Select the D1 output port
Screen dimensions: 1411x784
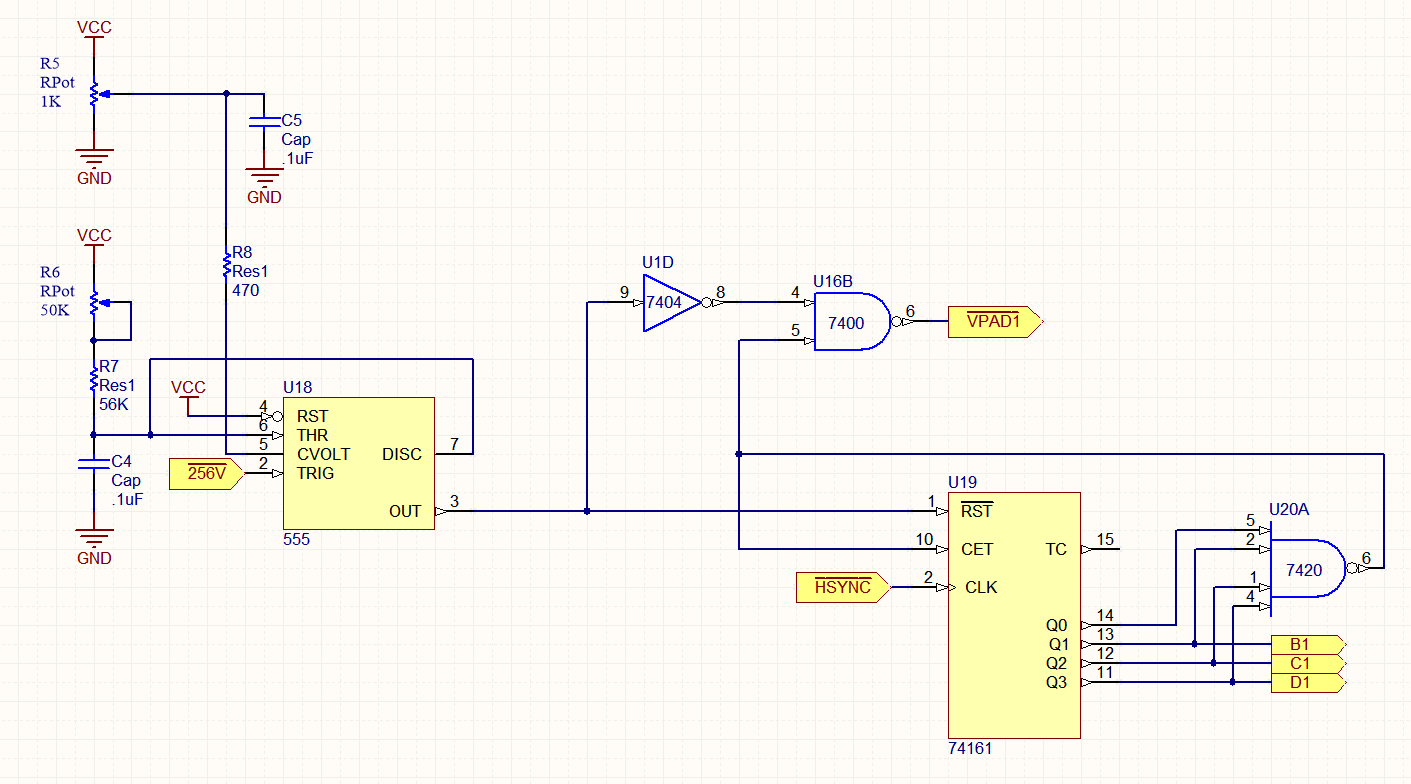[x=1308, y=683]
